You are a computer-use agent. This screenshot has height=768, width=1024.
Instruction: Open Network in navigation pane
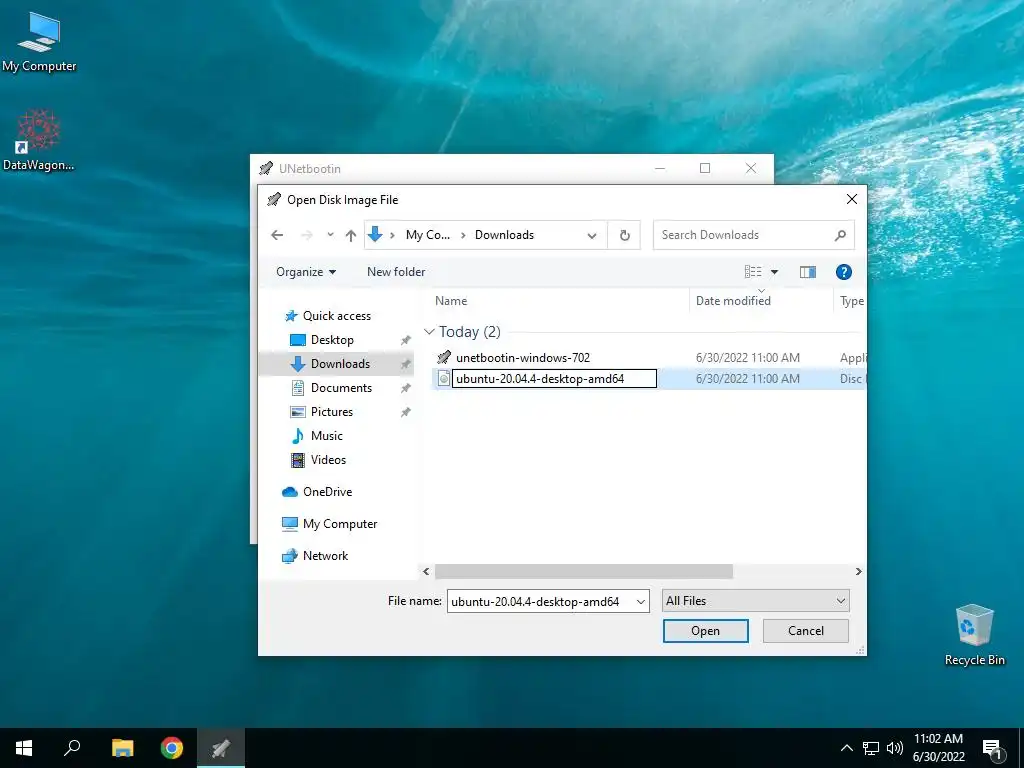[x=325, y=556]
